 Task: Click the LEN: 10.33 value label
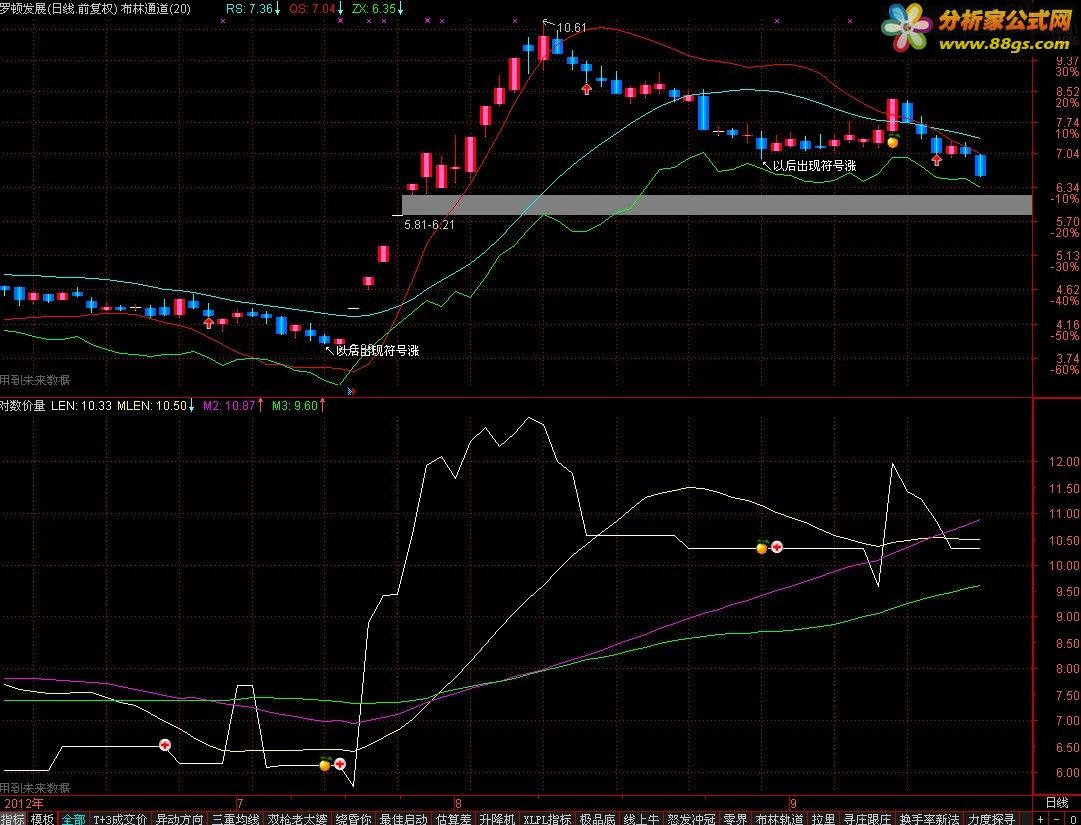(81, 405)
